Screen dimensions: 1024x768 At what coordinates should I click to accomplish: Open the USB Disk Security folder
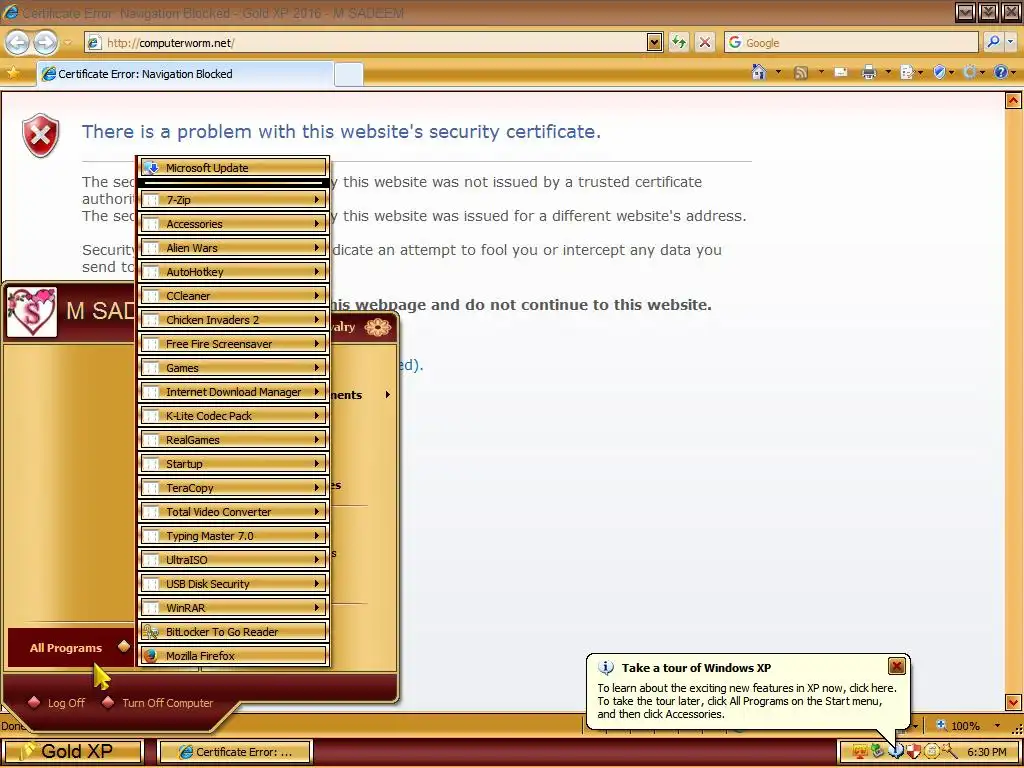click(233, 584)
